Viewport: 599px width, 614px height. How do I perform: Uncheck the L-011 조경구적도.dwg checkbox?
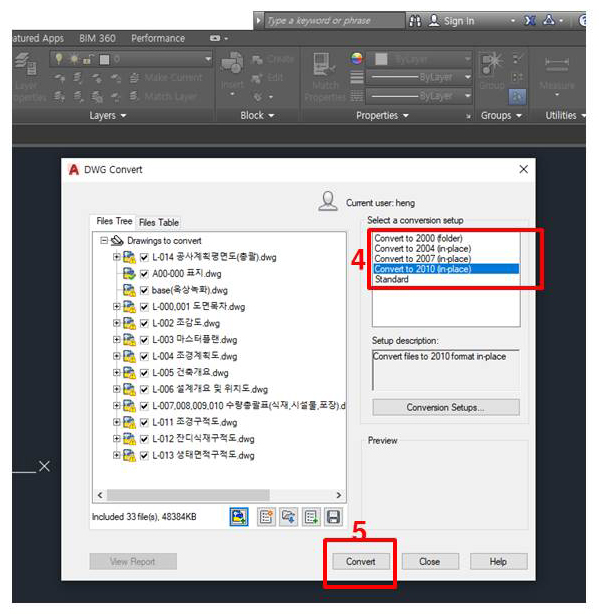pyautogui.click(x=144, y=422)
